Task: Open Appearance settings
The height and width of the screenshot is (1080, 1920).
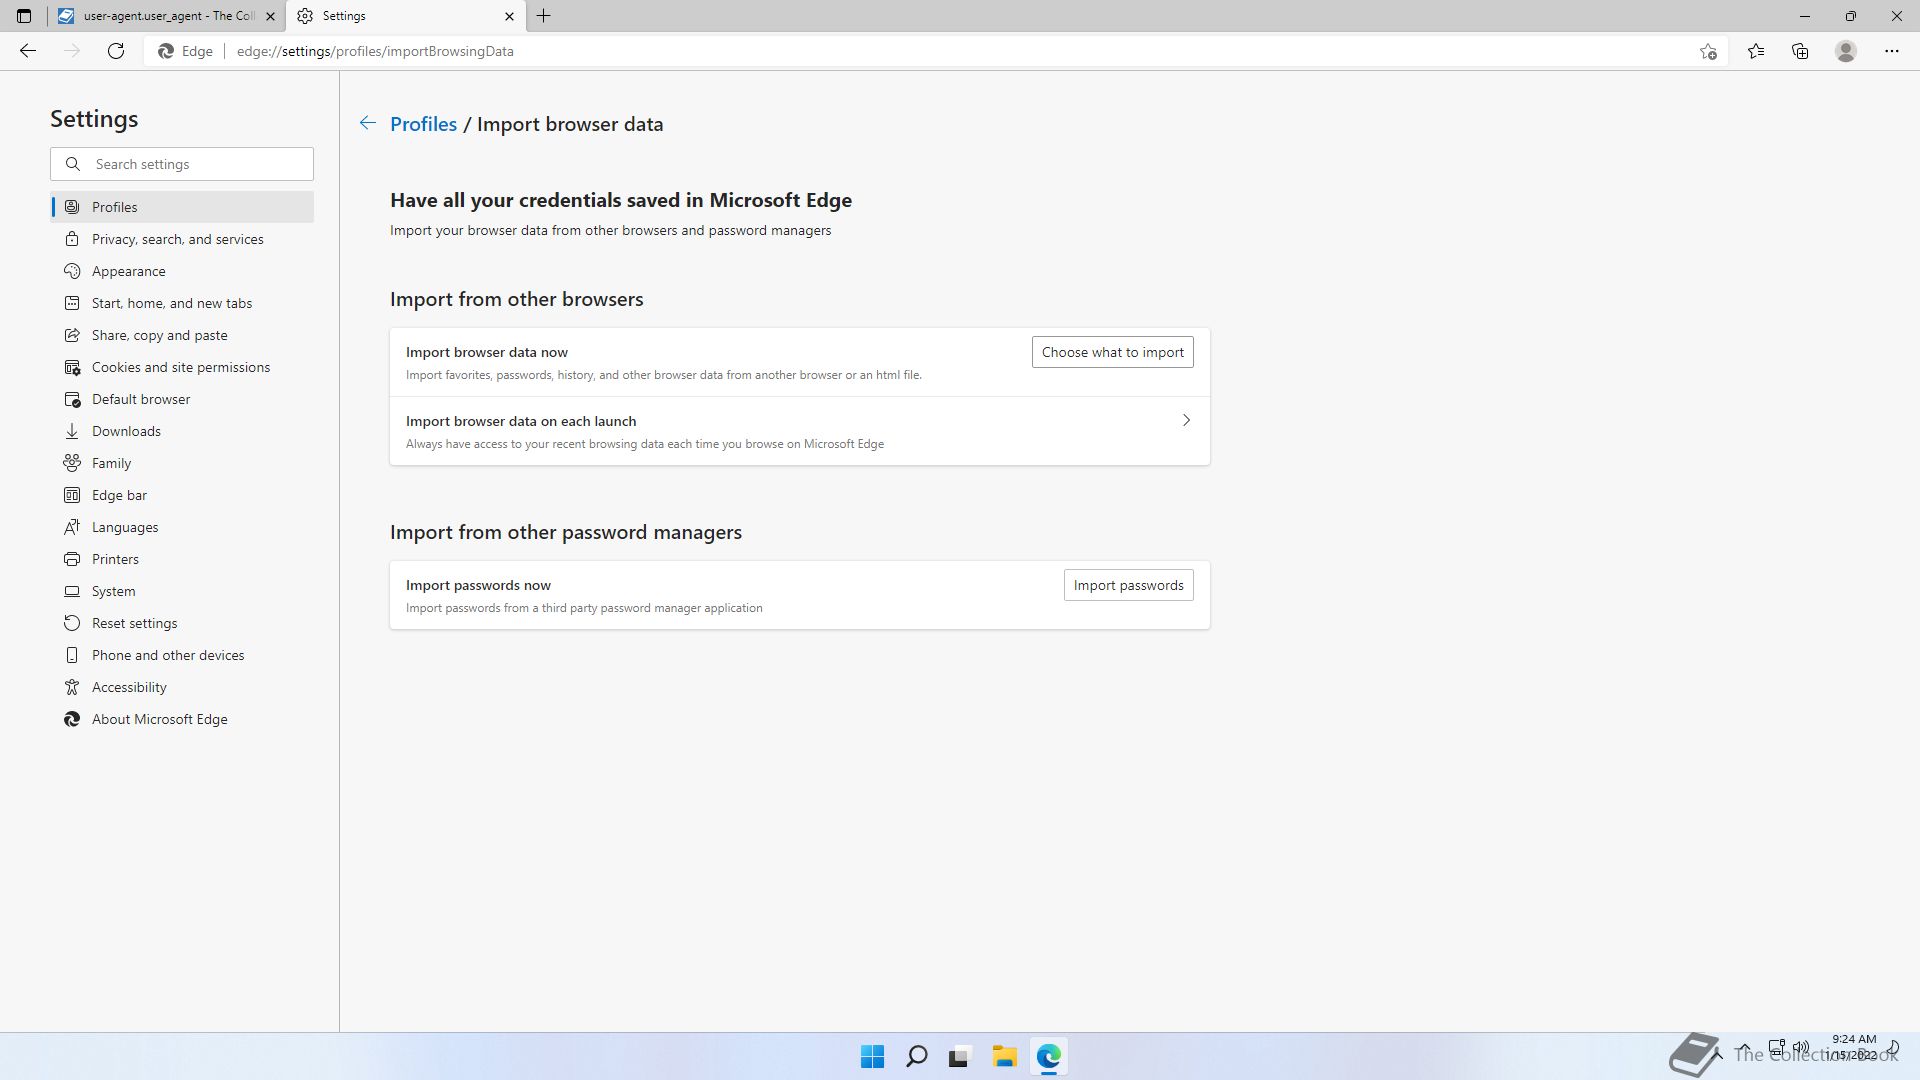Action: [182, 271]
